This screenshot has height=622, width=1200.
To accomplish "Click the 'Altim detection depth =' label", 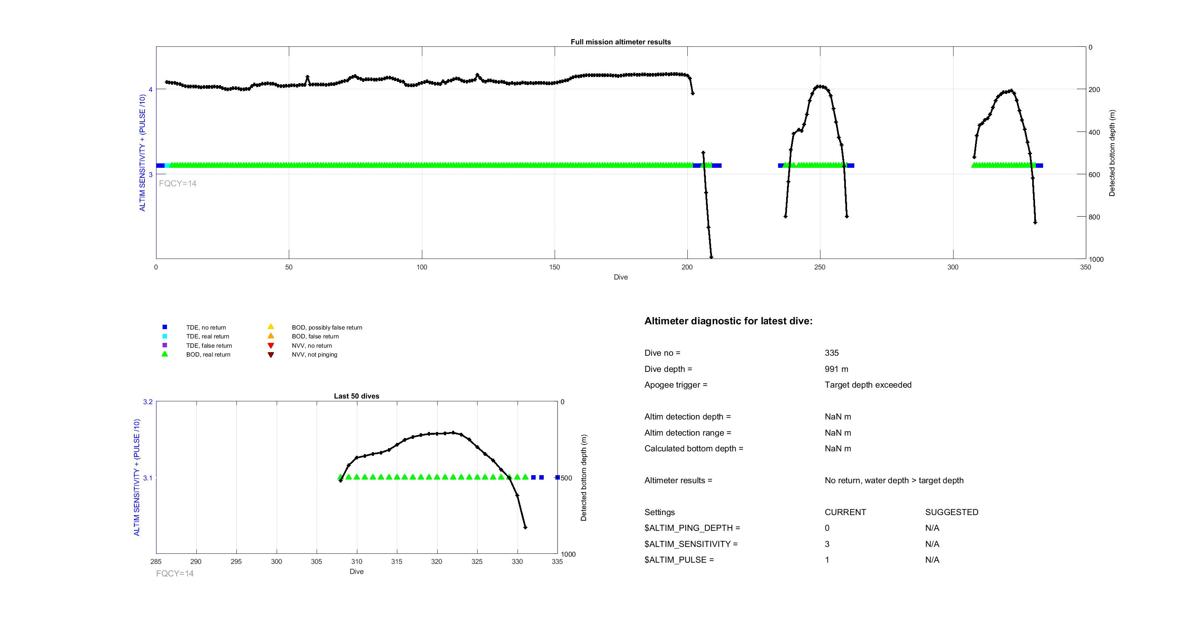I will point(688,416).
